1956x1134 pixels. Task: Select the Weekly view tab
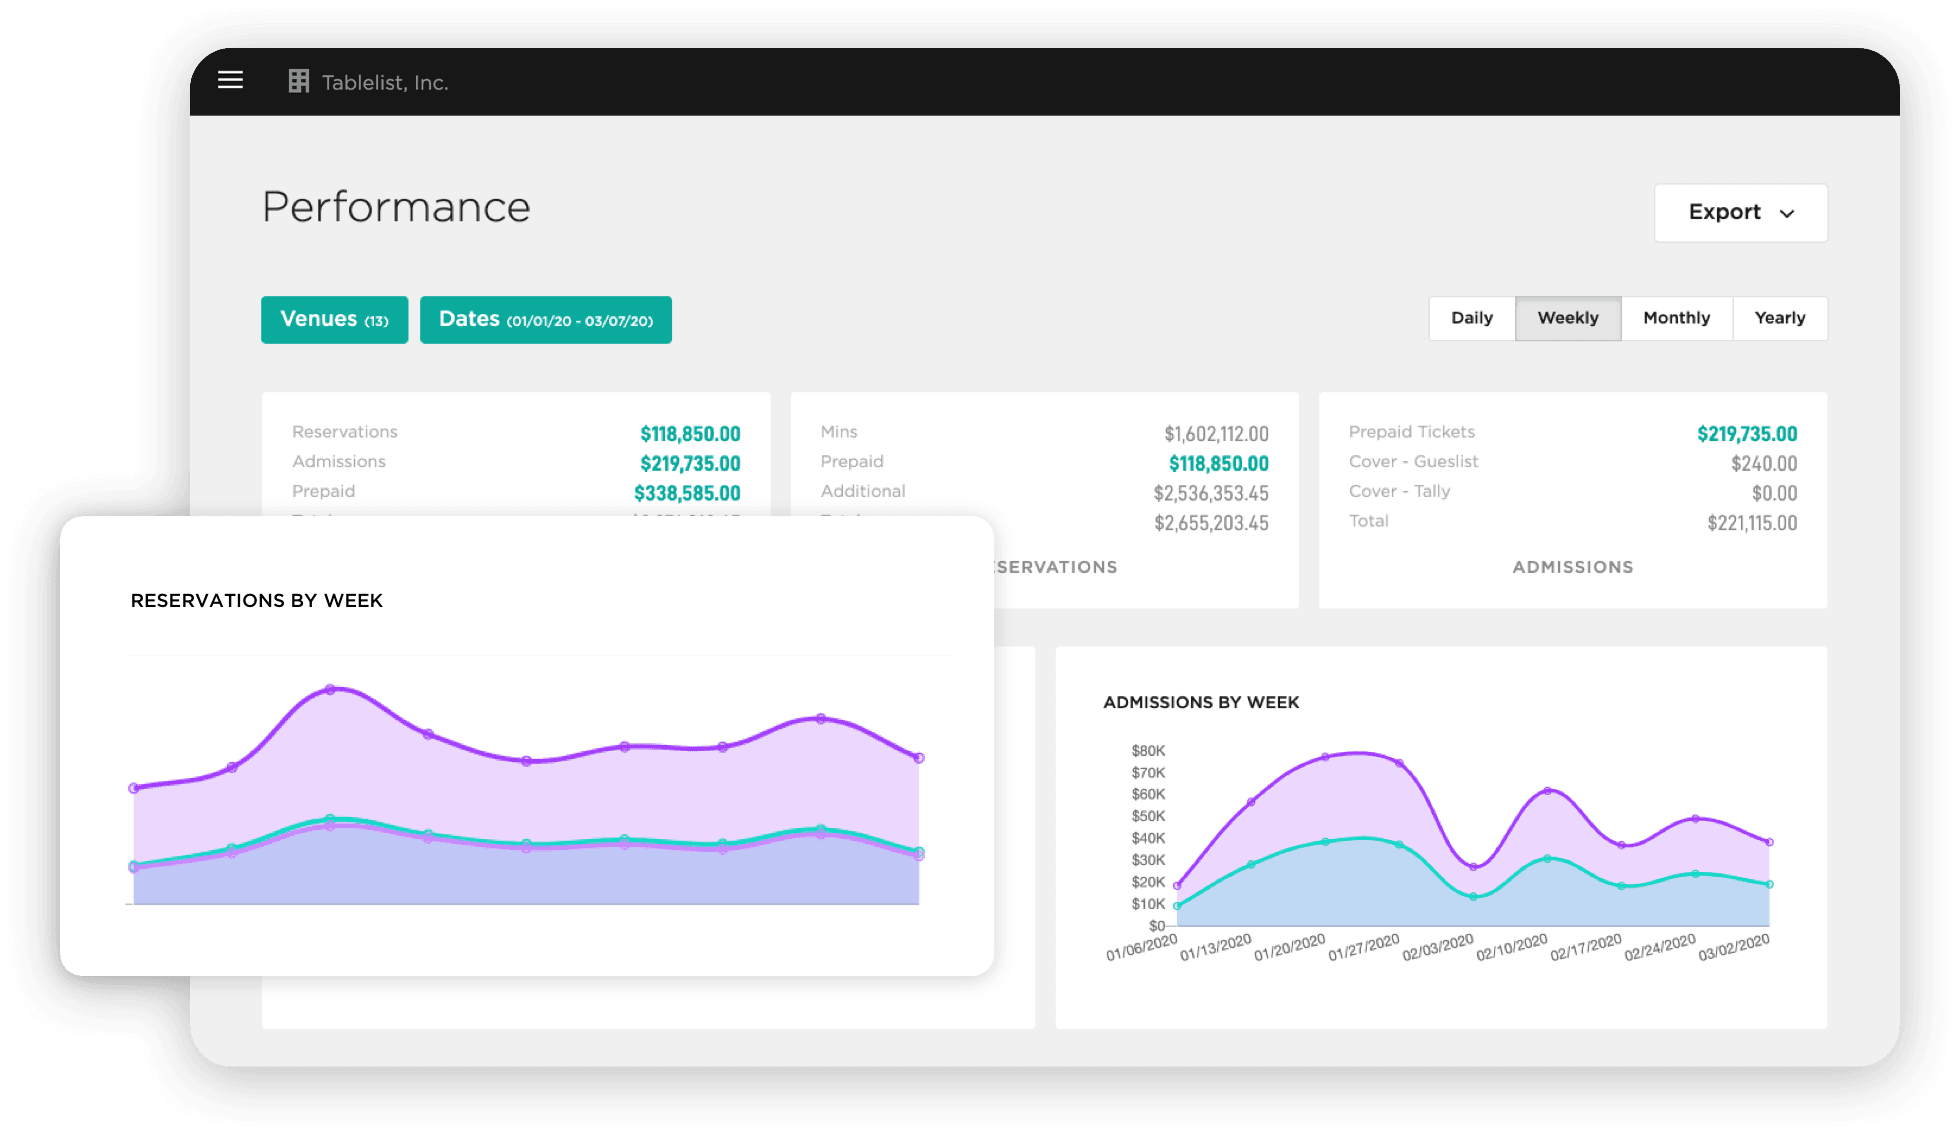point(1568,318)
